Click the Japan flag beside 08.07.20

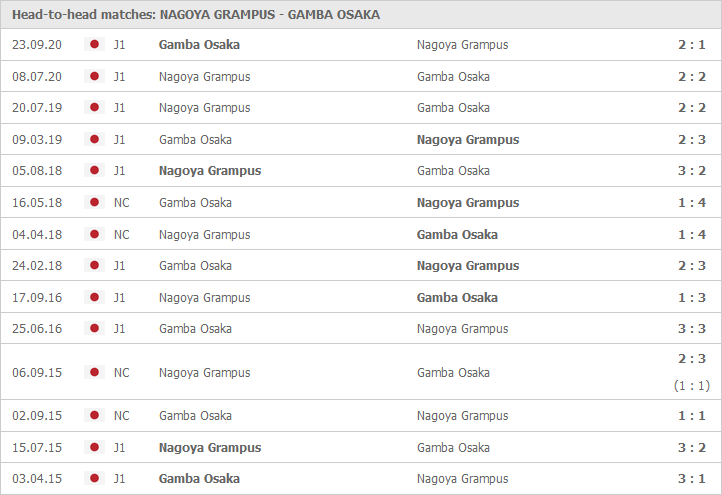click(94, 76)
